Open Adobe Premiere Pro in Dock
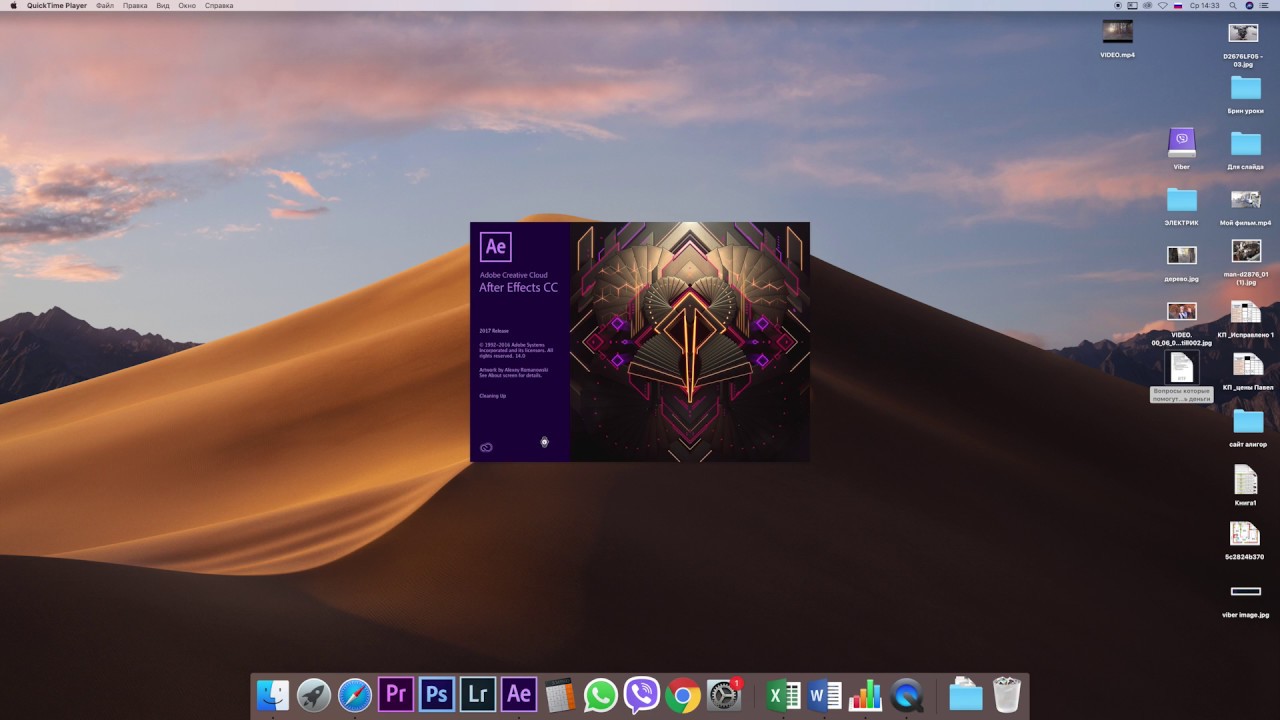This screenshot has width=1280, height=720. (396, 694)
